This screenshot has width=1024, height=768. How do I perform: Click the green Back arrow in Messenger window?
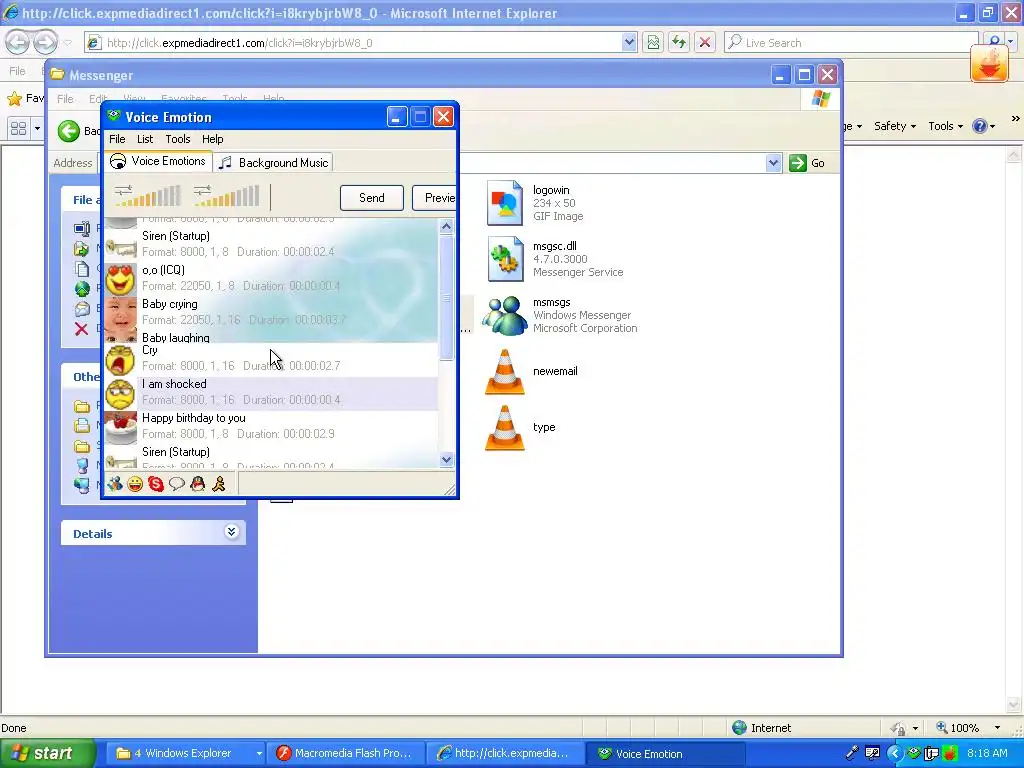pos(68,131)
